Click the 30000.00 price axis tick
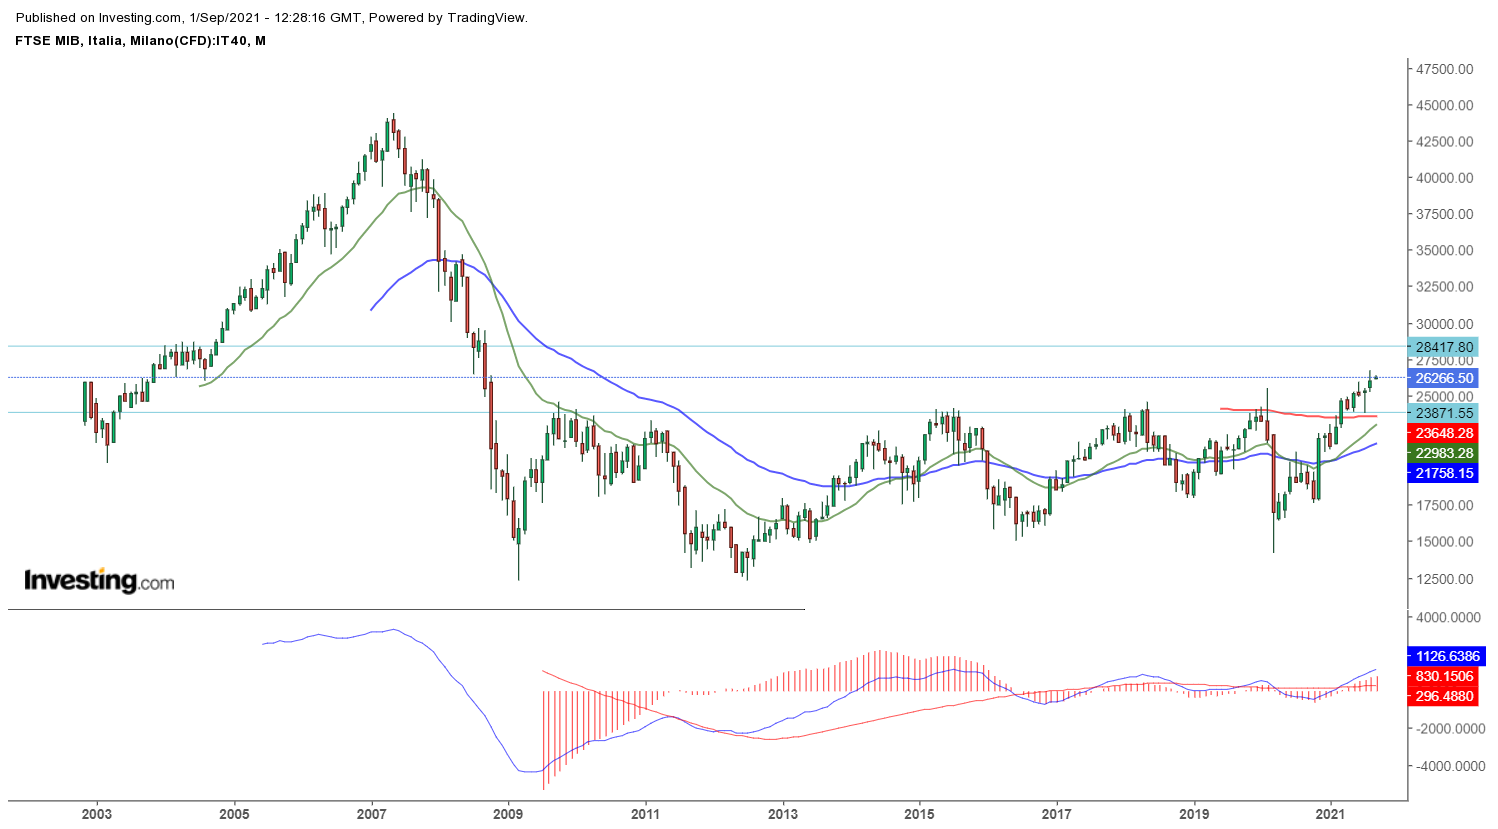Screen dimensions: 1498x829 click(1444, 324)
